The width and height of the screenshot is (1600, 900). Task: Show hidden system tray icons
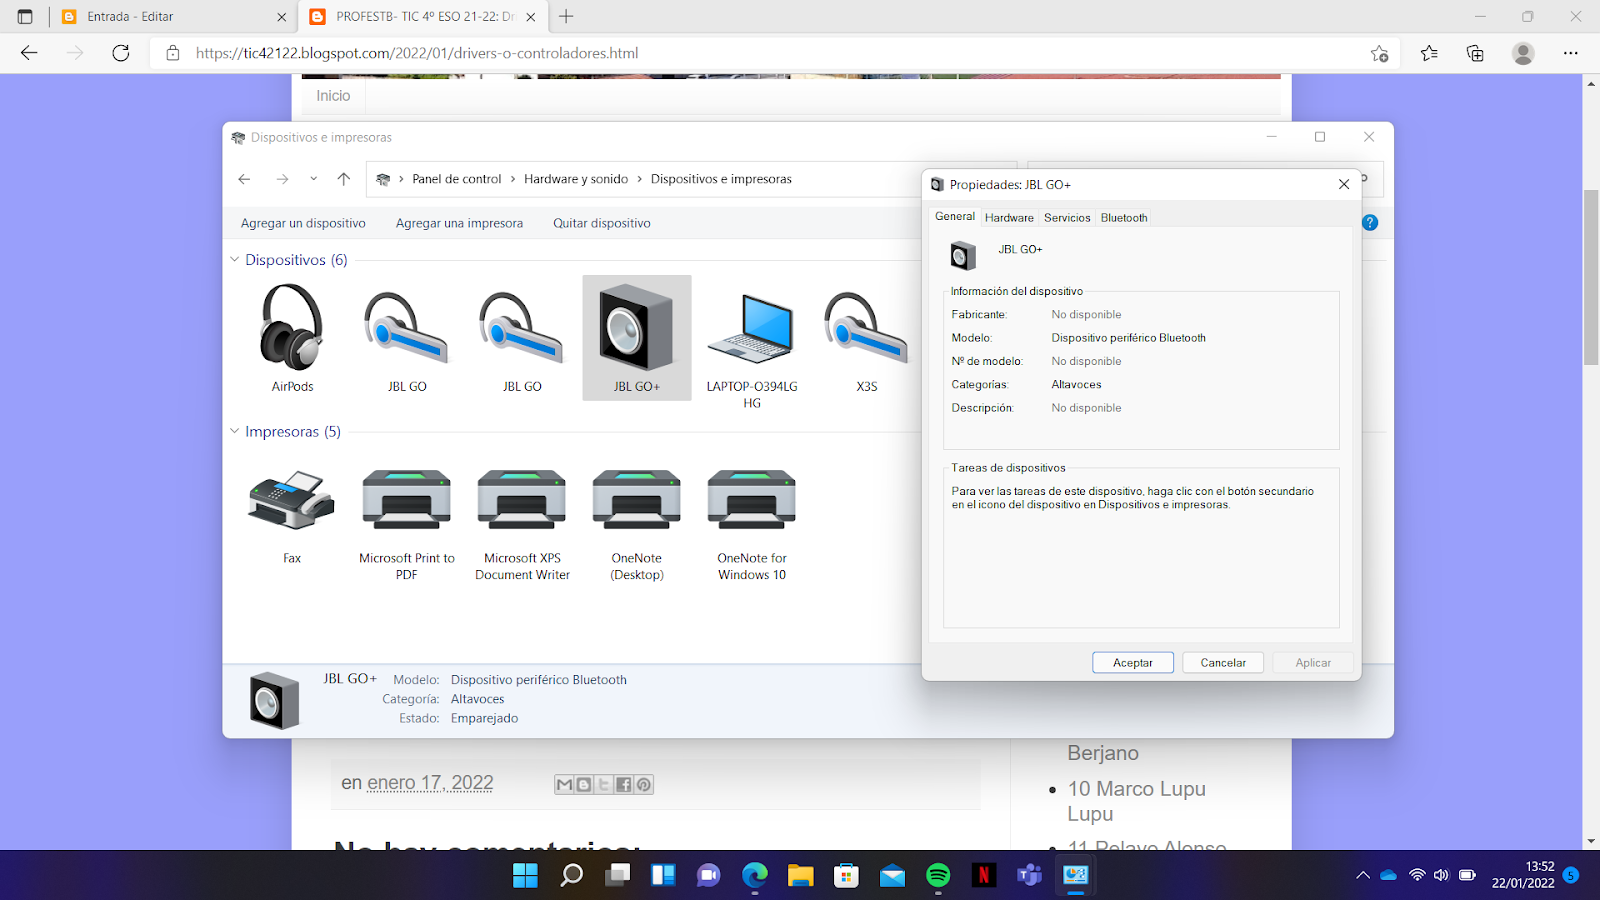(x=1362, y=876)
